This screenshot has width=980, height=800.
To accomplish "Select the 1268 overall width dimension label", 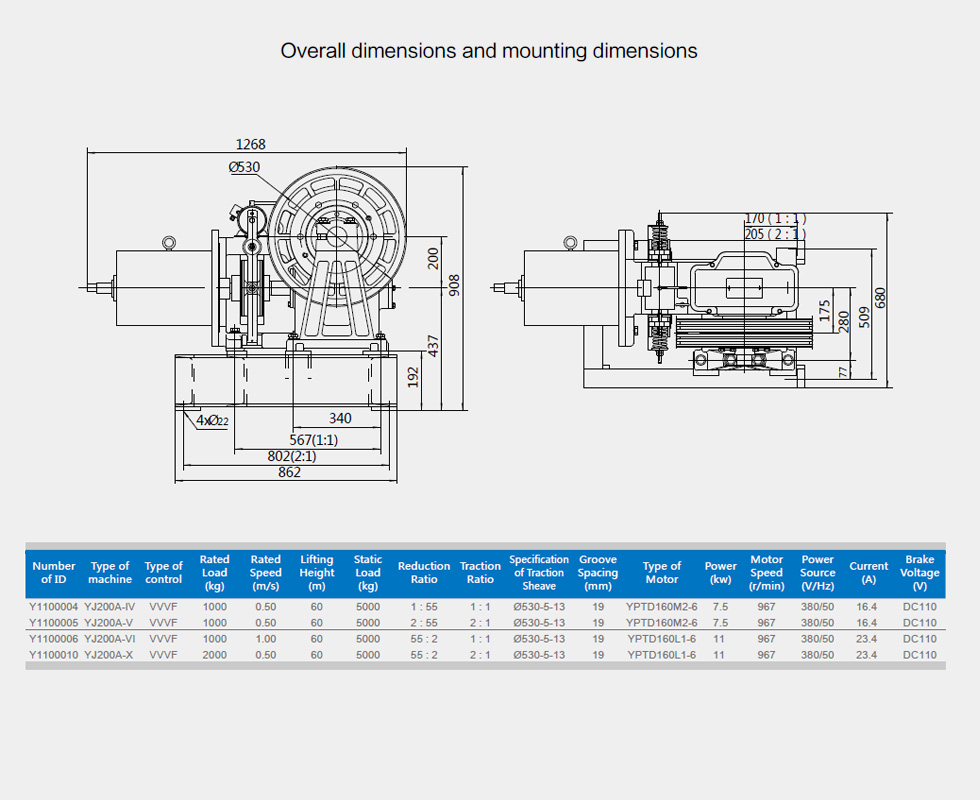I will tap(250, 144).
